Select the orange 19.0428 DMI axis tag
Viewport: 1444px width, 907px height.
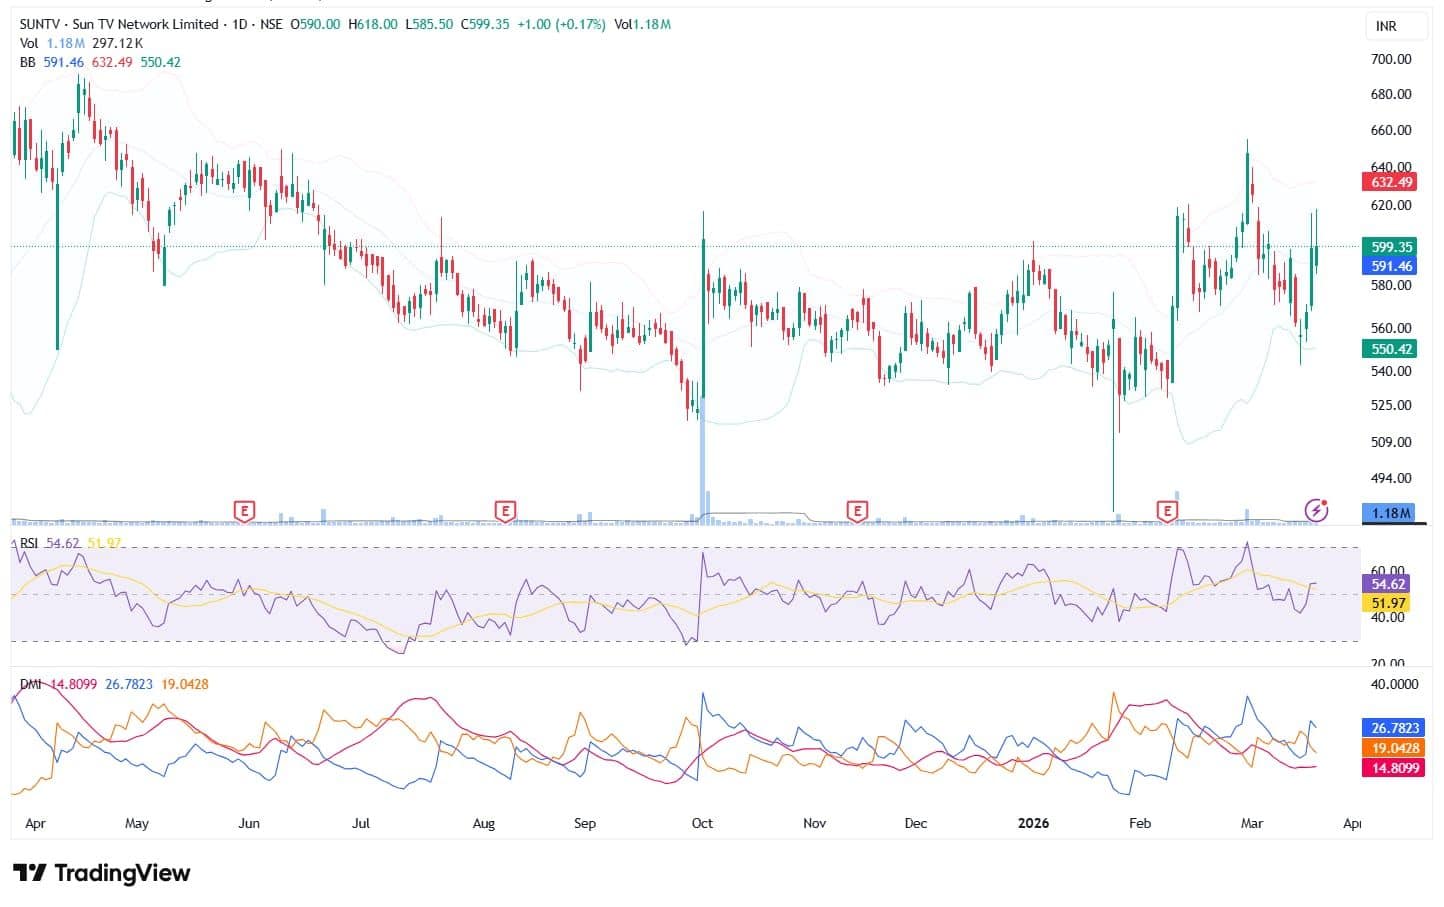pos(1393,748)
